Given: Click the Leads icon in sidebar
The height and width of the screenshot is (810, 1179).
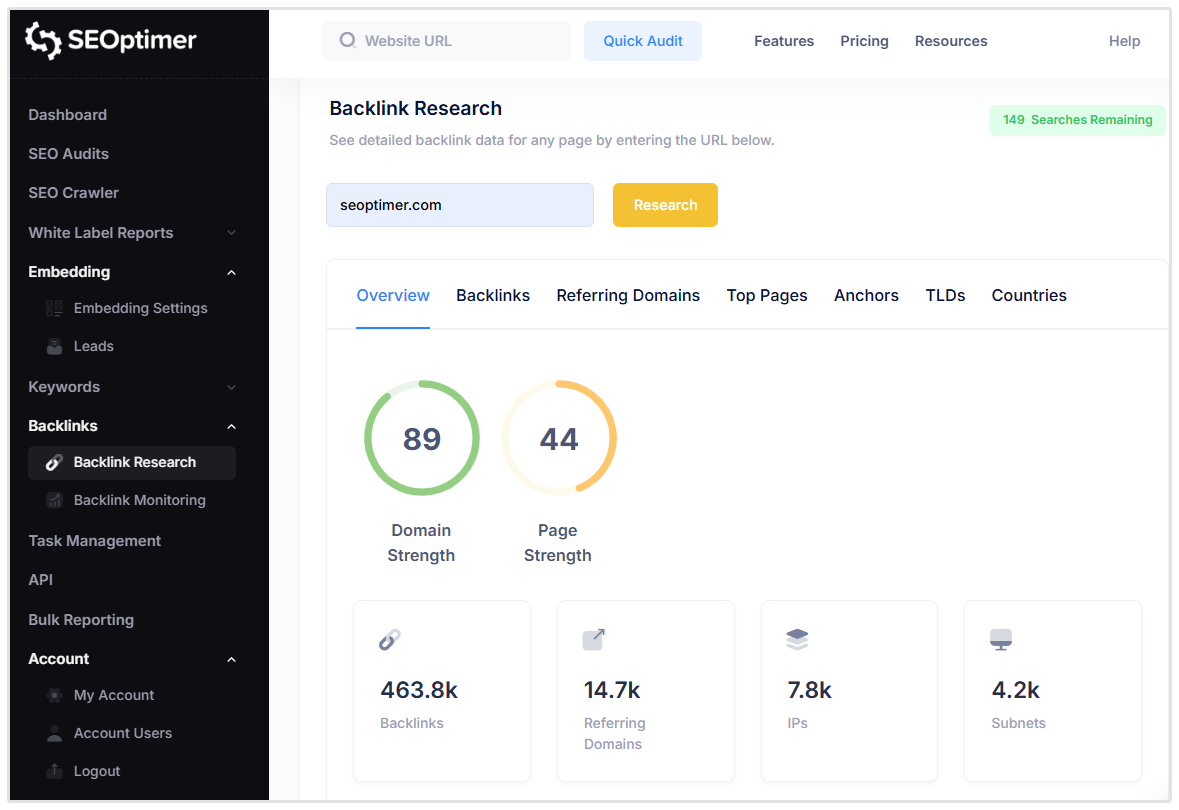Looking at the screenshot, I should coord(54,347).
